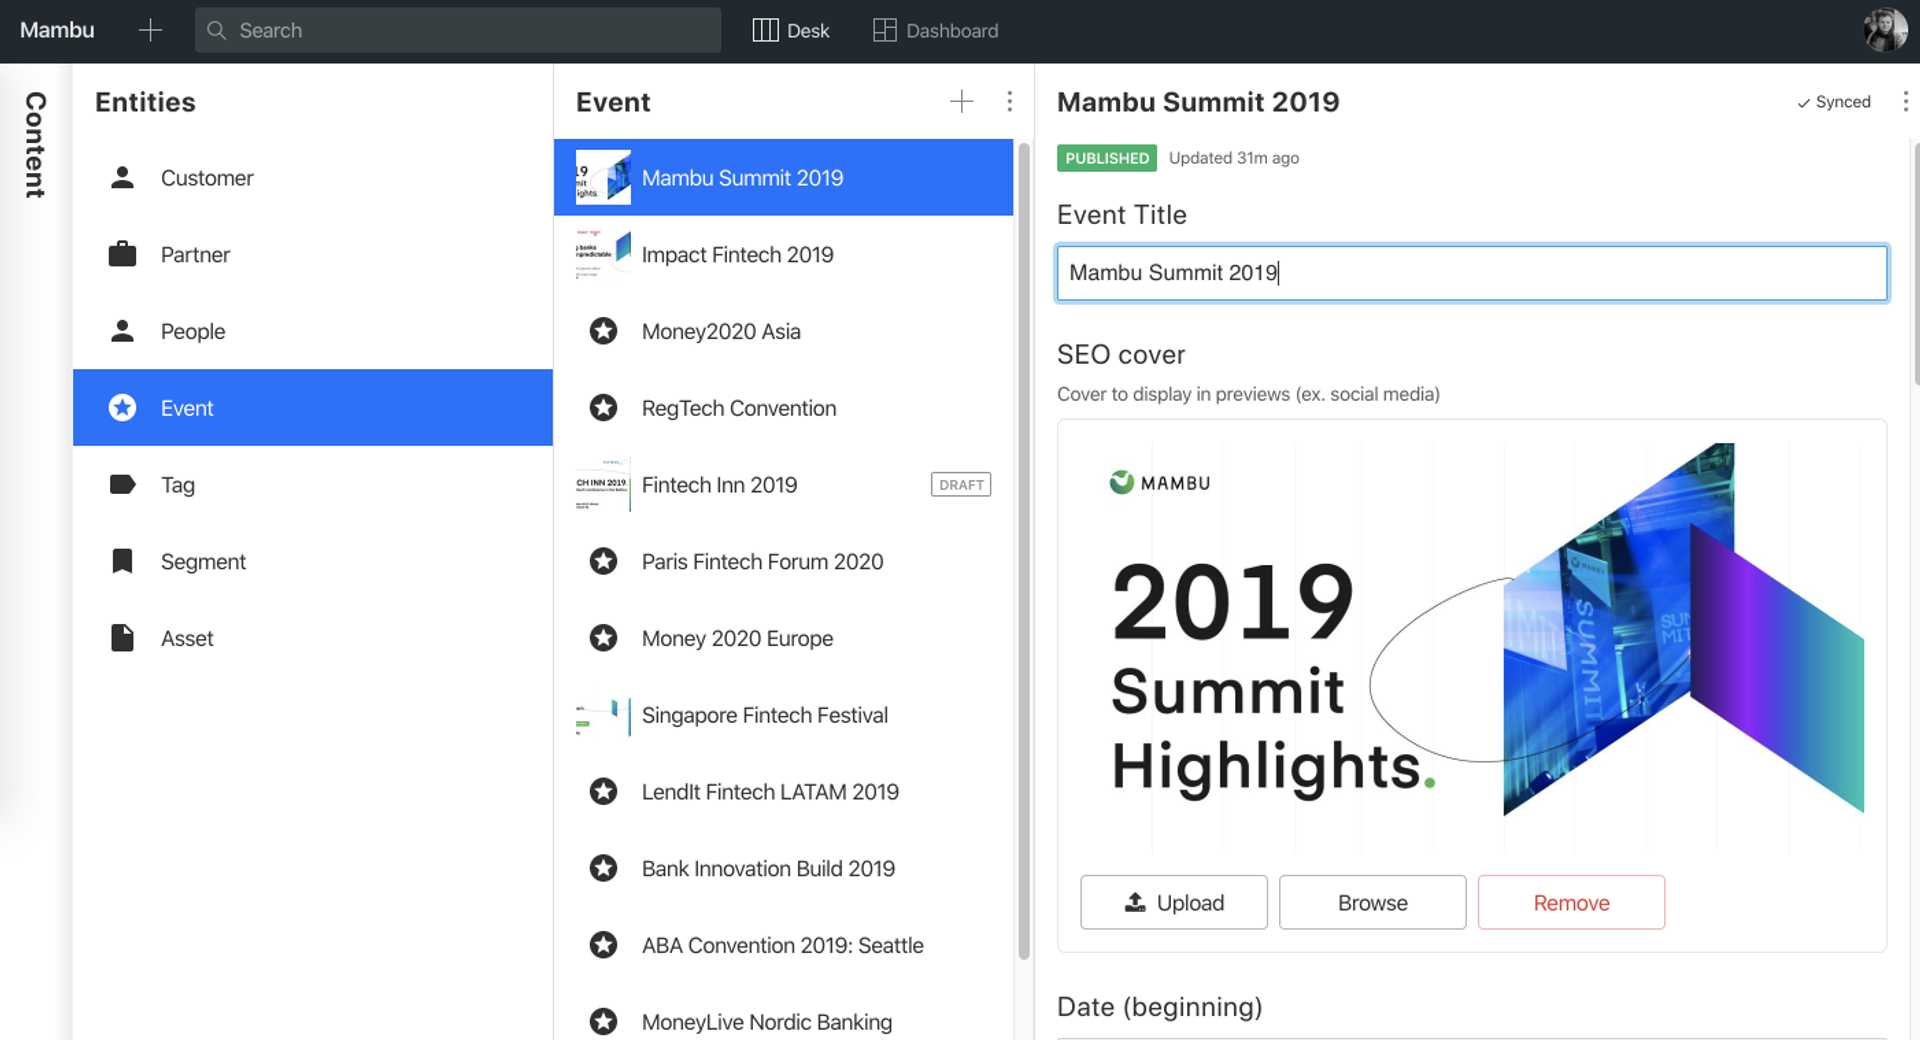The height and width of the screenshot is (1040, 1920).
Task: Open Money 2020 Europe event
Action: tap(783, 638)
